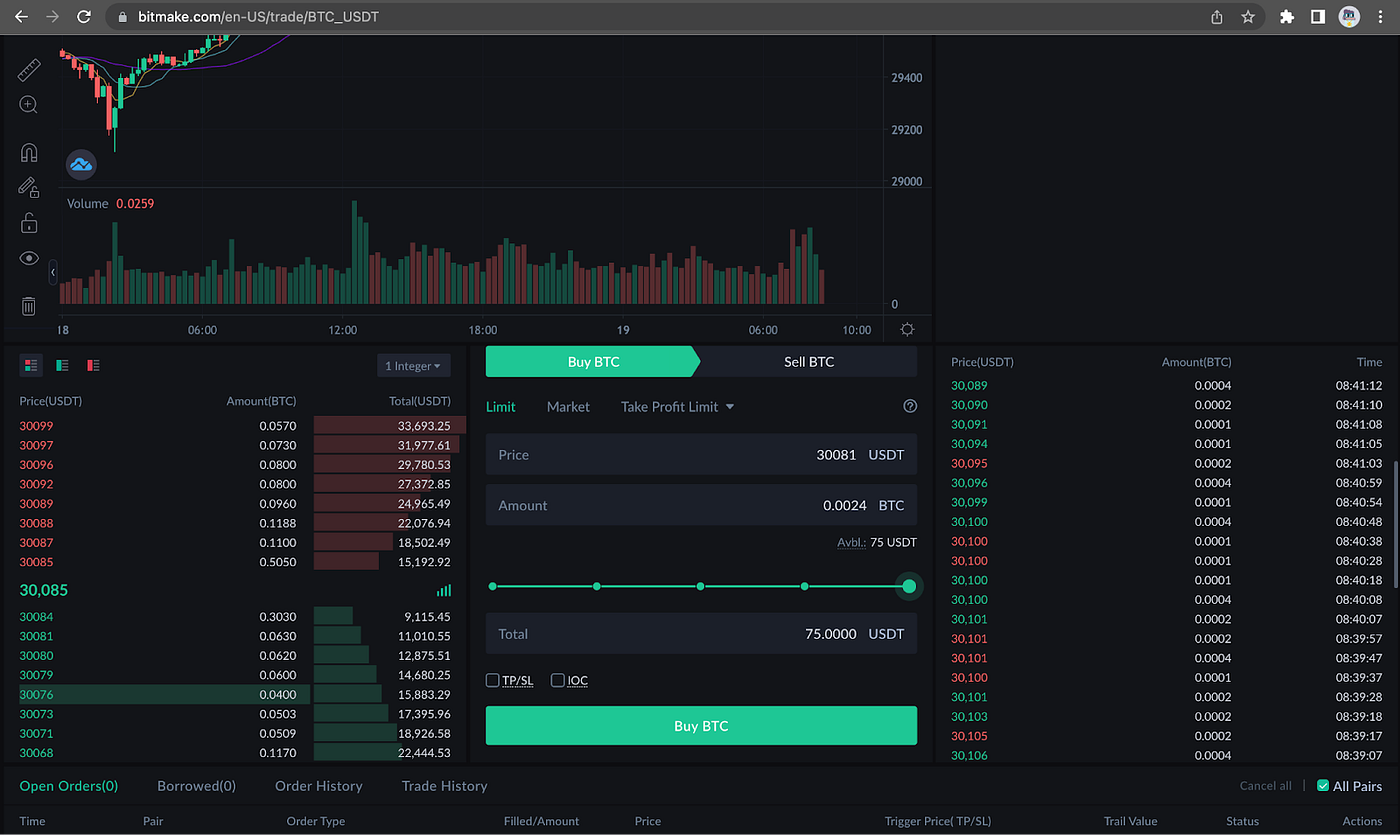Go back with browser back arrow

(x=21, y=17)
